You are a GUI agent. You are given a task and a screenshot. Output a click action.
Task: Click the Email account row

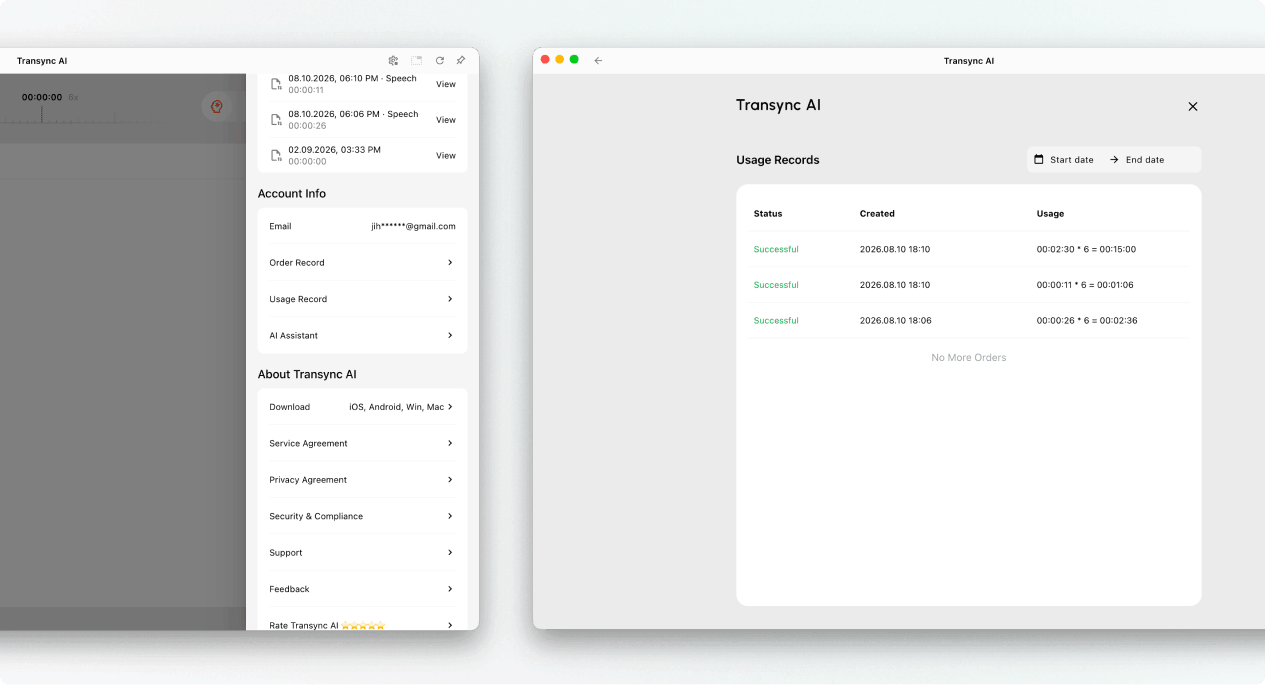362,227
